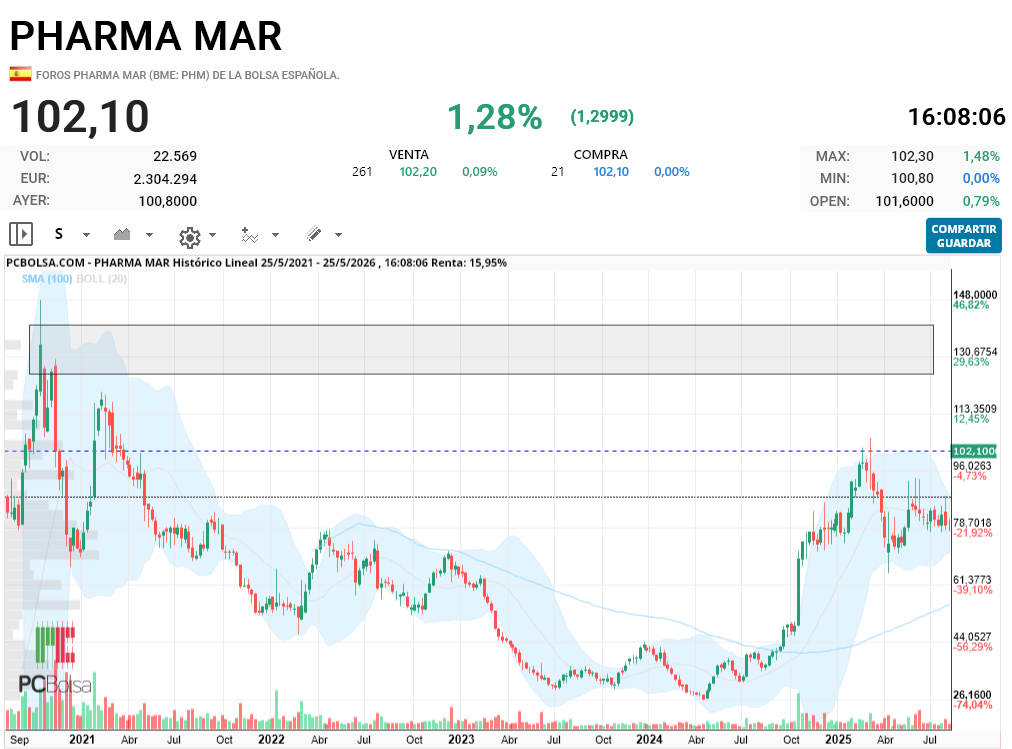
Task: Click the COMPRA quantity 21
Action: tap(558, 172)
